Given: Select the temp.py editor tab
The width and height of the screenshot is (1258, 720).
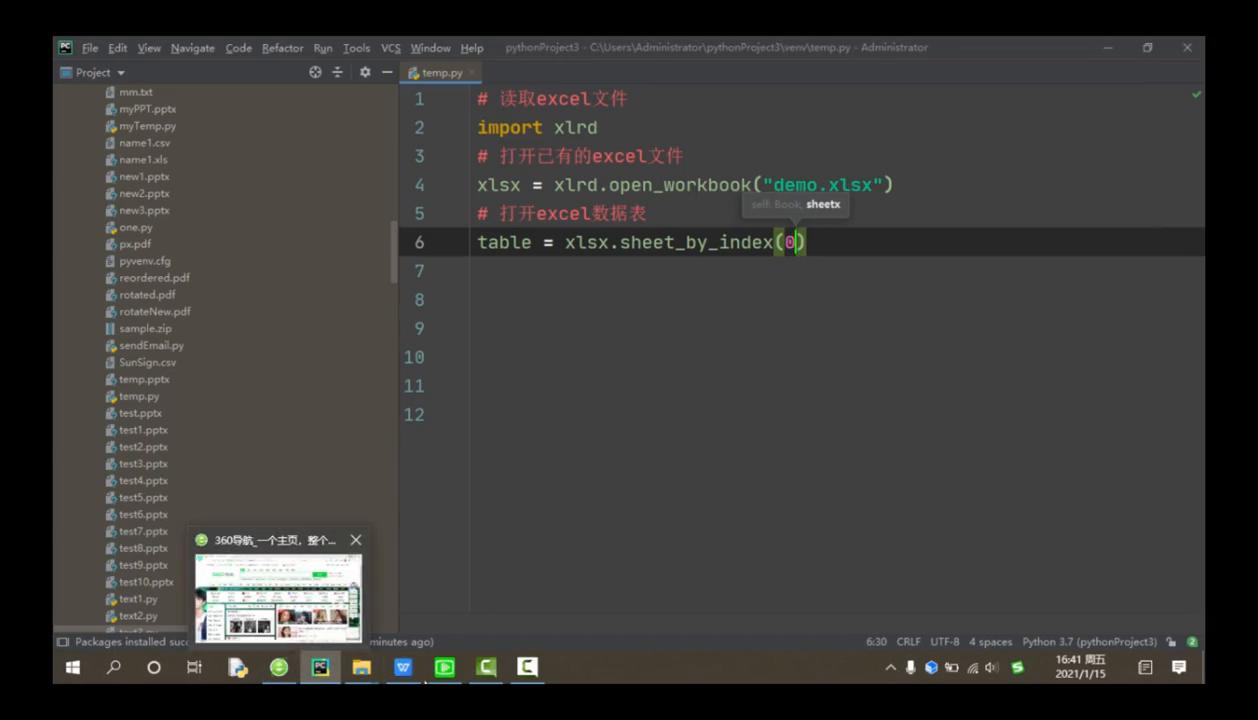Looking at the screenshot, I should (441, 73).
